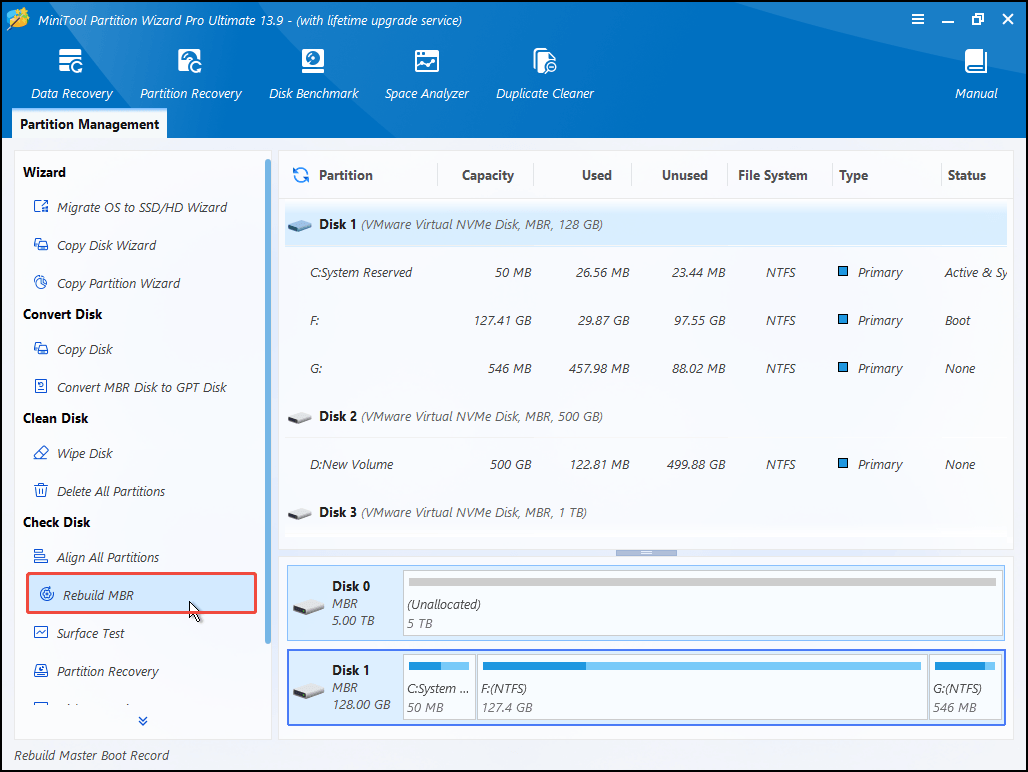1028x772 pixels.
Task: Click the Disk 1 drive icon in the partition list
Action: tap(300, 225)
